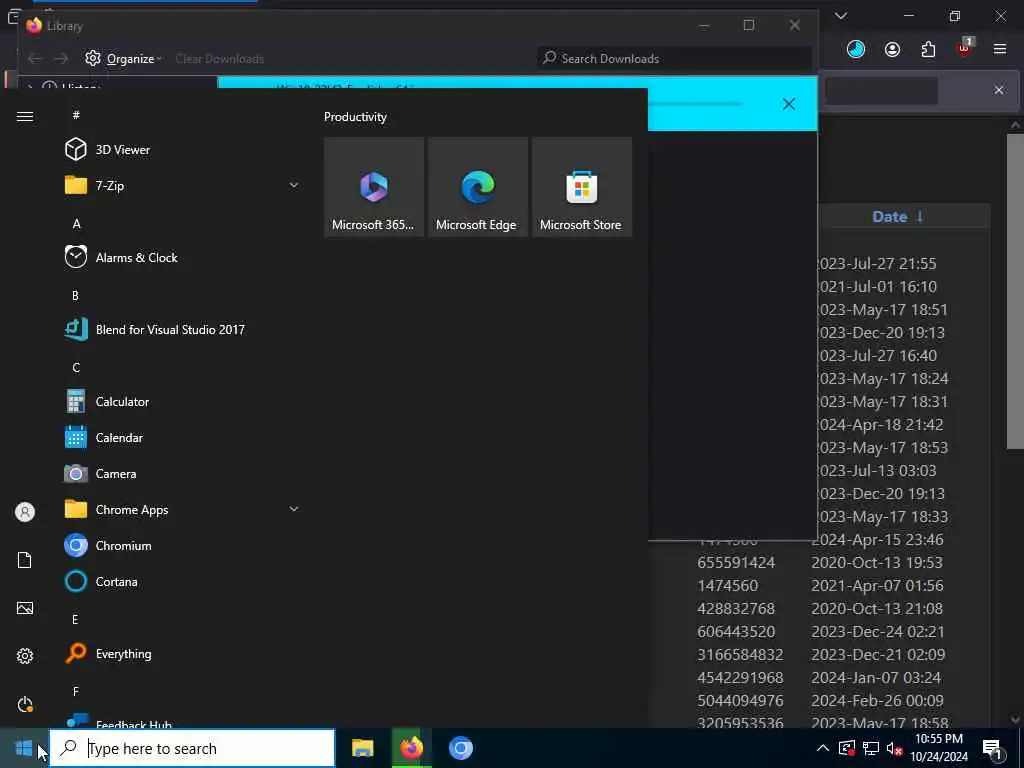Screen dimensions: 1024x768
Task: Go back in the Library window
Action: [35, 59]
